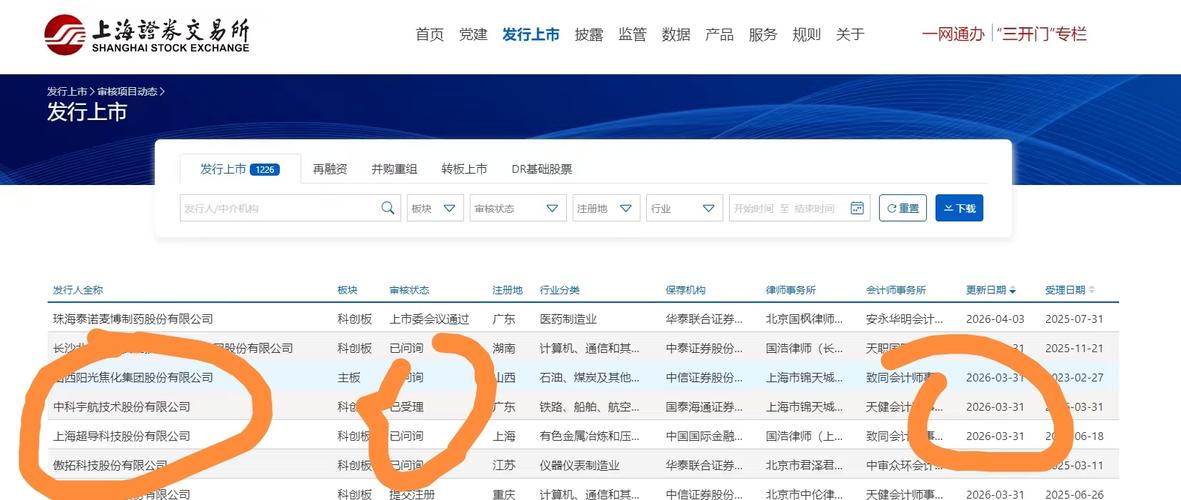Click the 结束时间 date field

tap(813, 209)
